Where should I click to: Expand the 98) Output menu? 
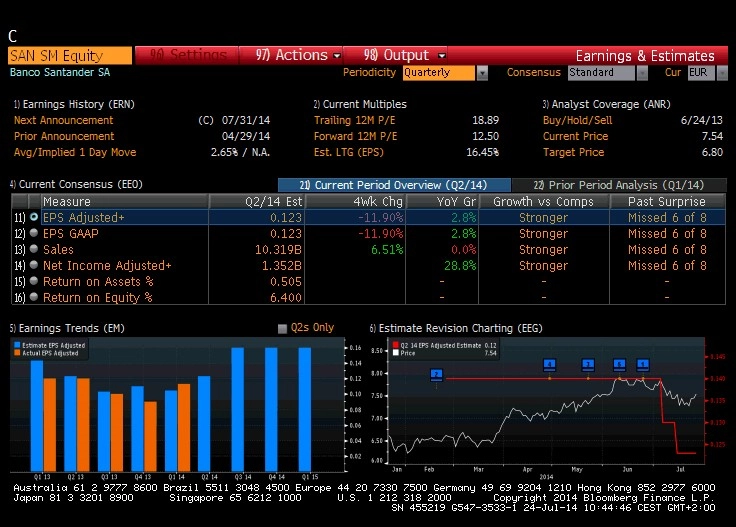[x=395, y=55]
